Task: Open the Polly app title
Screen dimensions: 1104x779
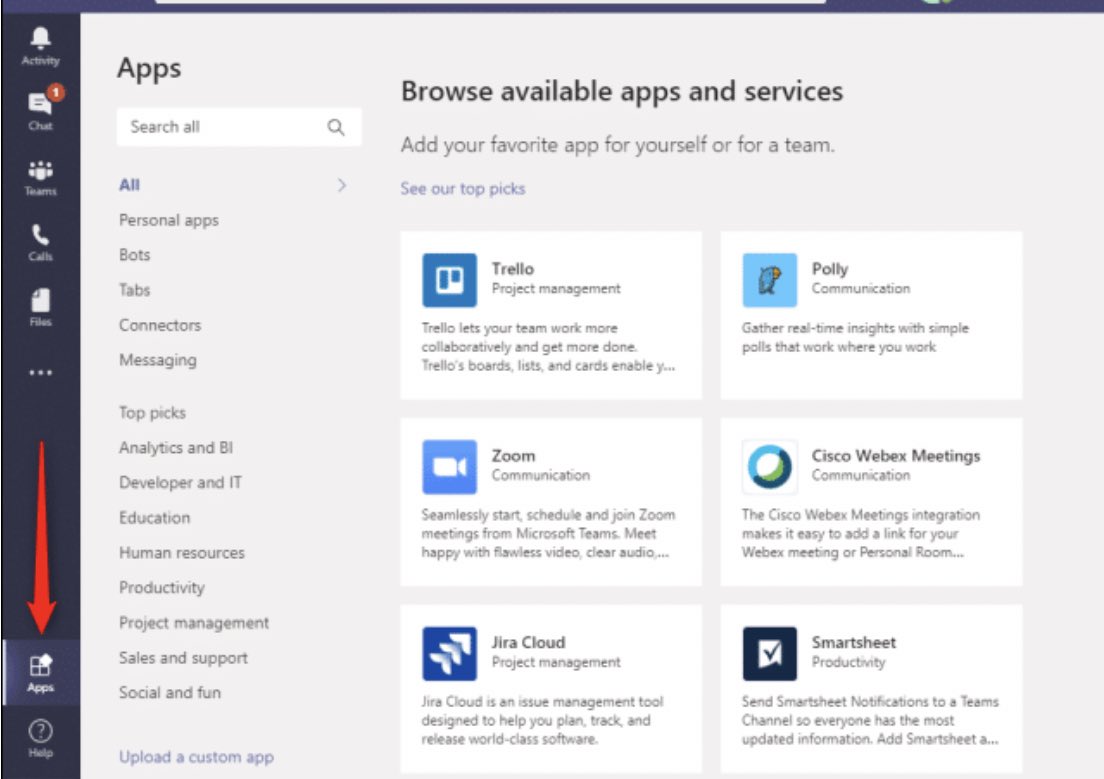Action: pos(830,269)
